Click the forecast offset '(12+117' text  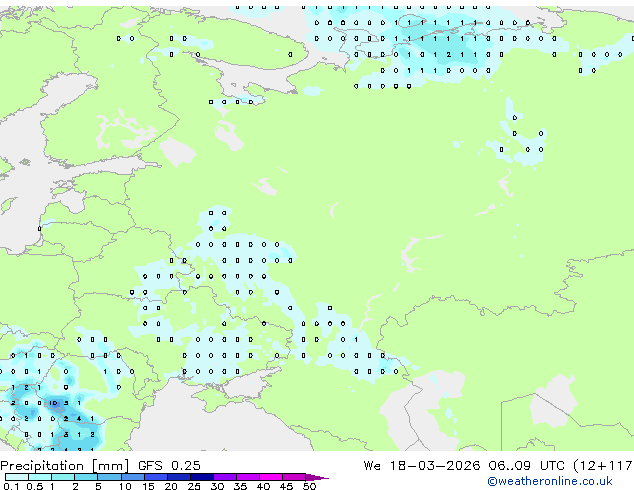(x=603, y=466)
